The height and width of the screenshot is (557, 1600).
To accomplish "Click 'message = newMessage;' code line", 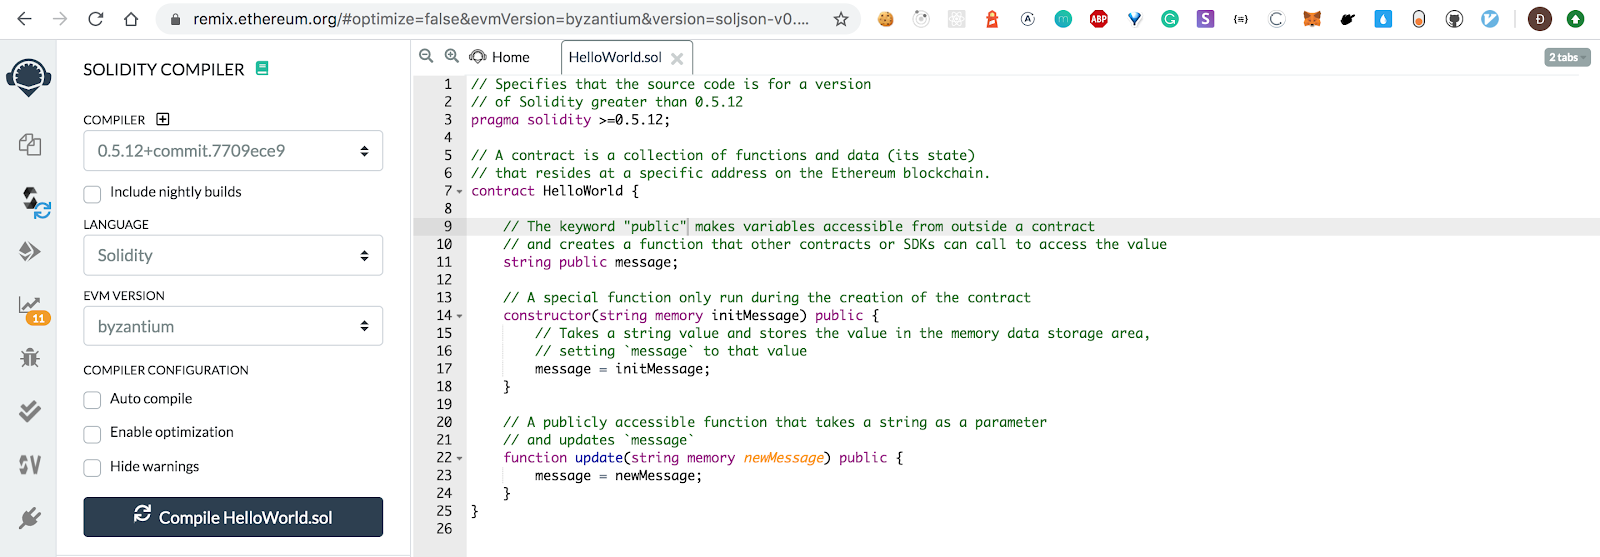I will tap(618, 476).
